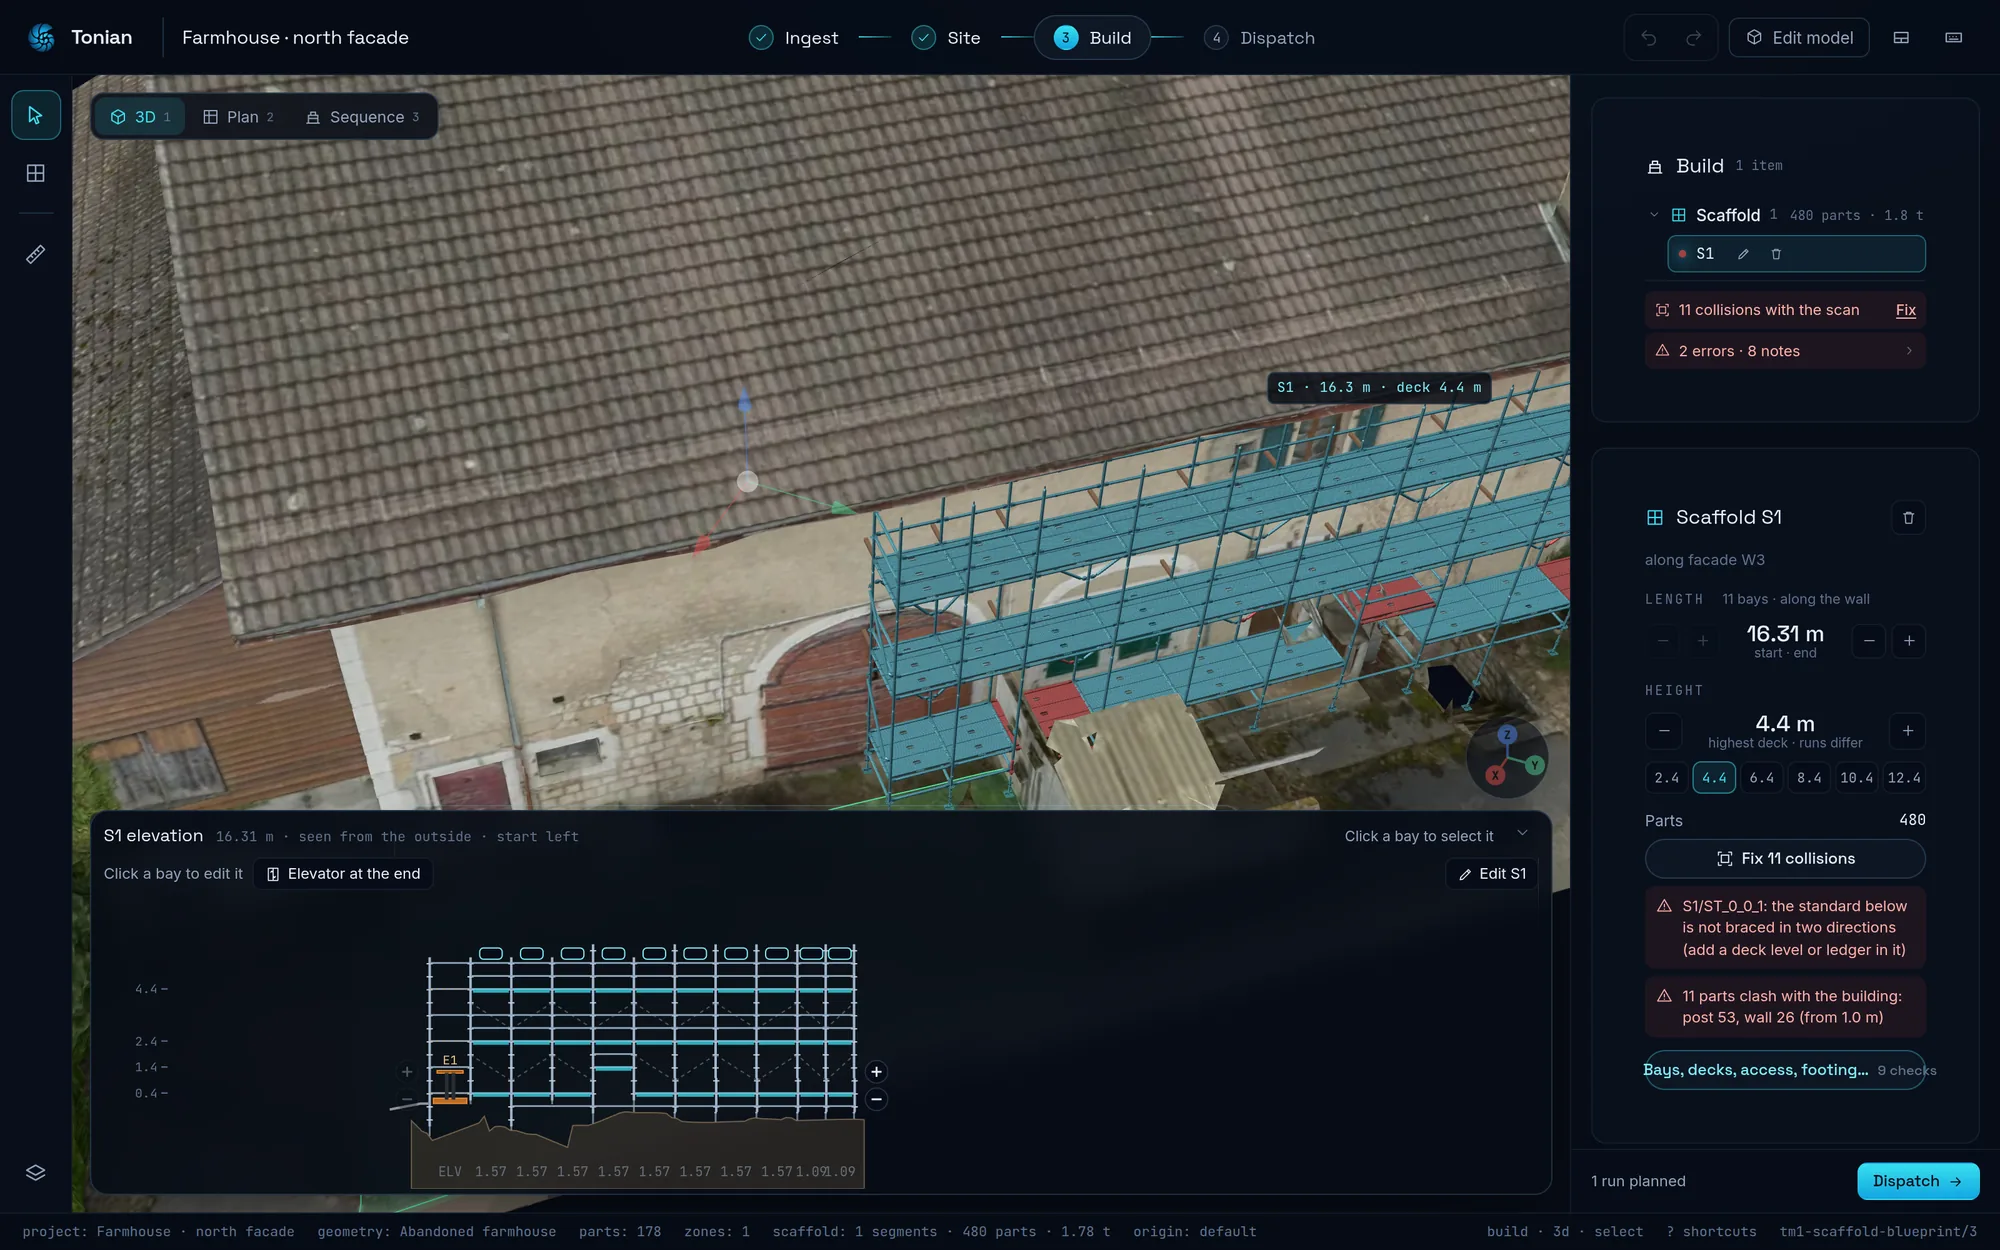Set height preset to 12.4

point(1904,778)
